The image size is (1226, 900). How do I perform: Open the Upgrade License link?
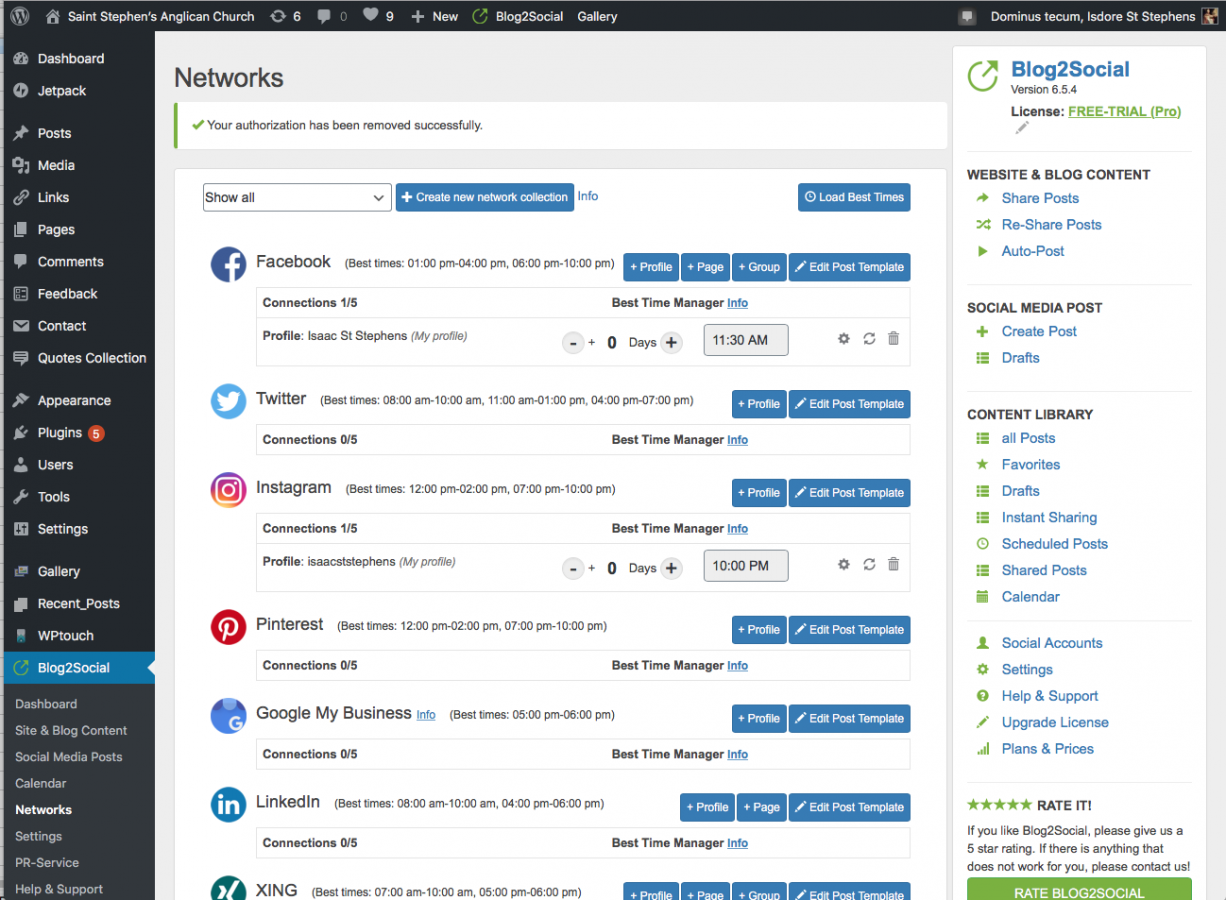1055,722
